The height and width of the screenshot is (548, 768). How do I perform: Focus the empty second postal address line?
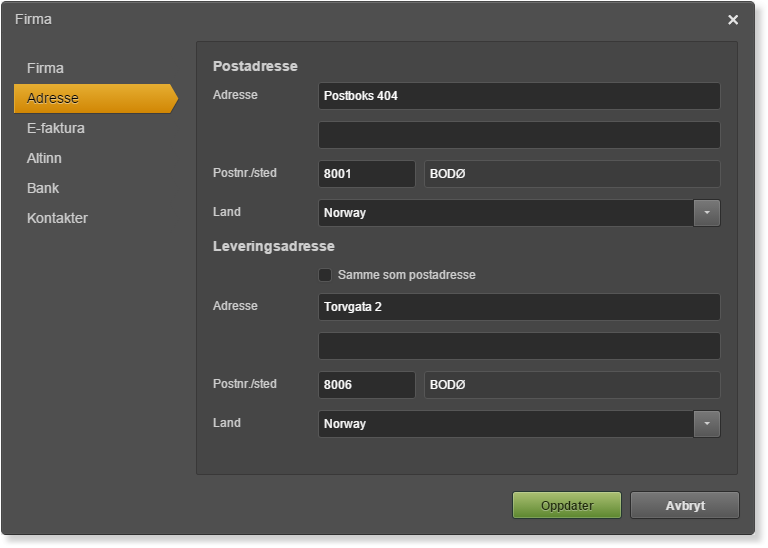519,135
